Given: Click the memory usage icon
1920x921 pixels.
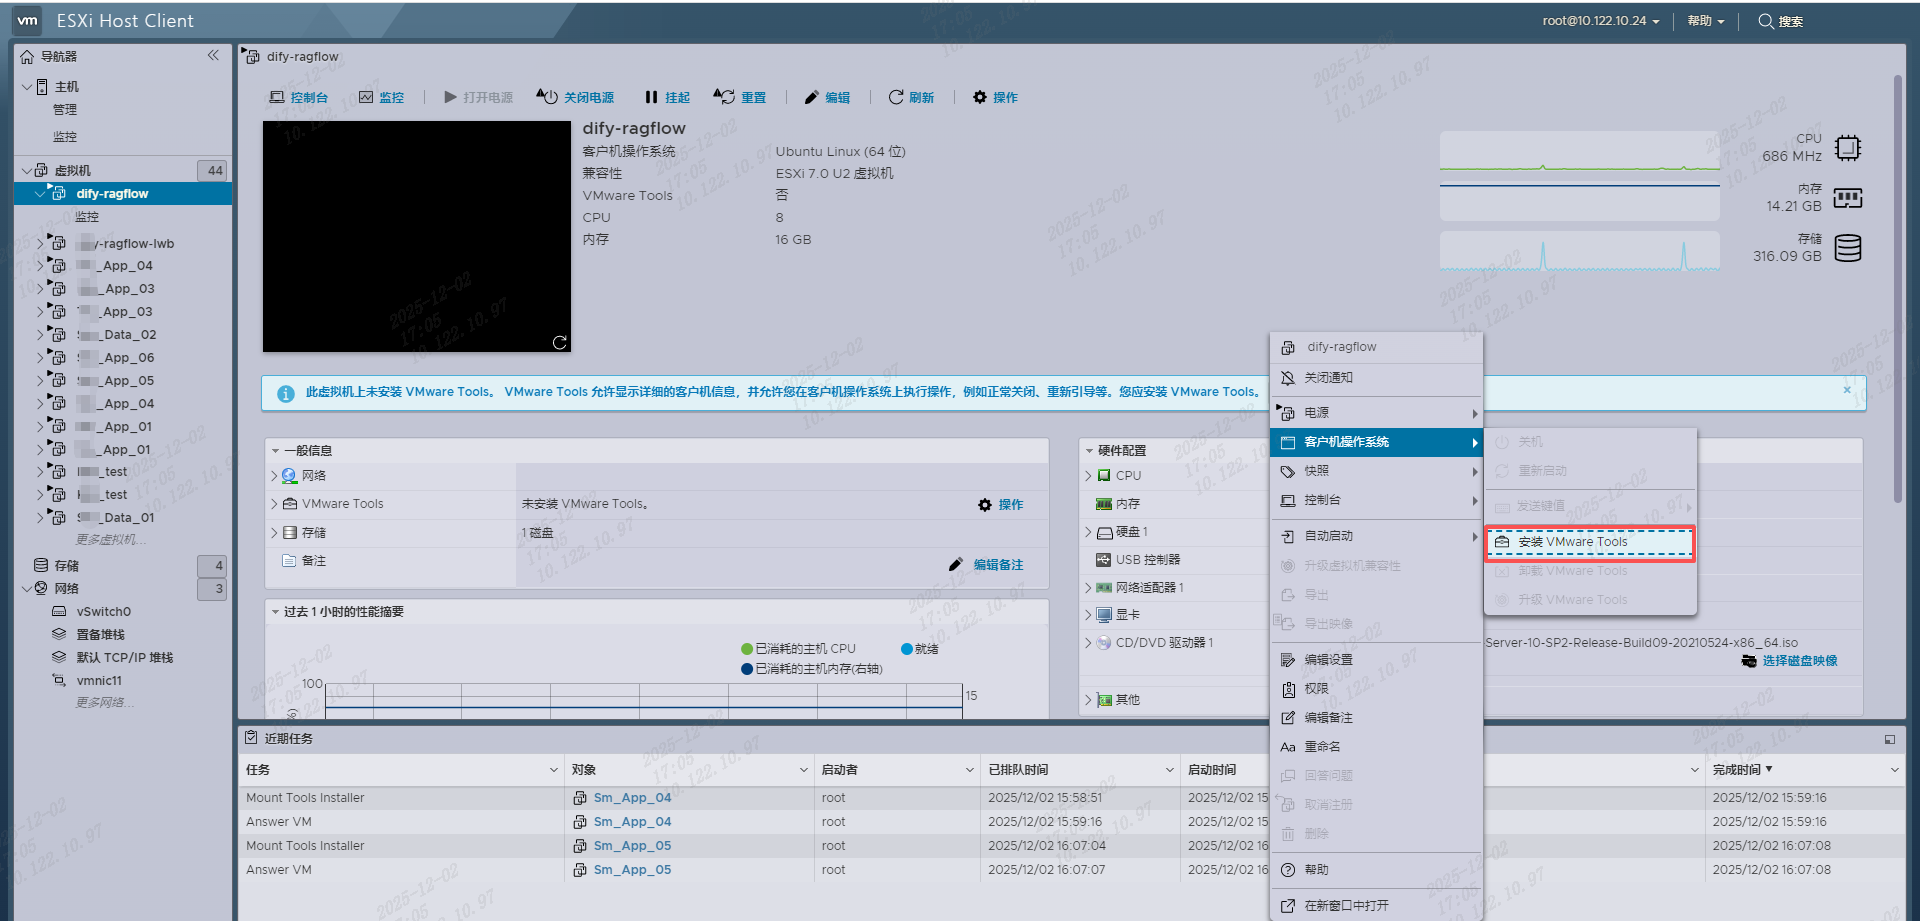Looking at the screenshot, I should pyautogui.click(x=1848, y=198).
